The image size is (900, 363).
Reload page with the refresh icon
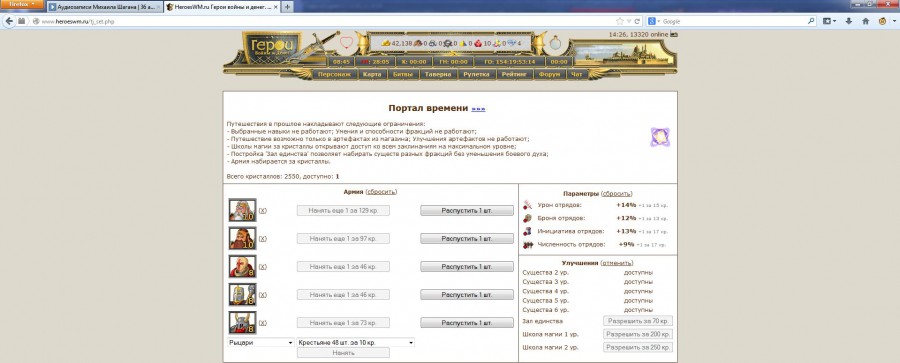click(x=637, y=21)
